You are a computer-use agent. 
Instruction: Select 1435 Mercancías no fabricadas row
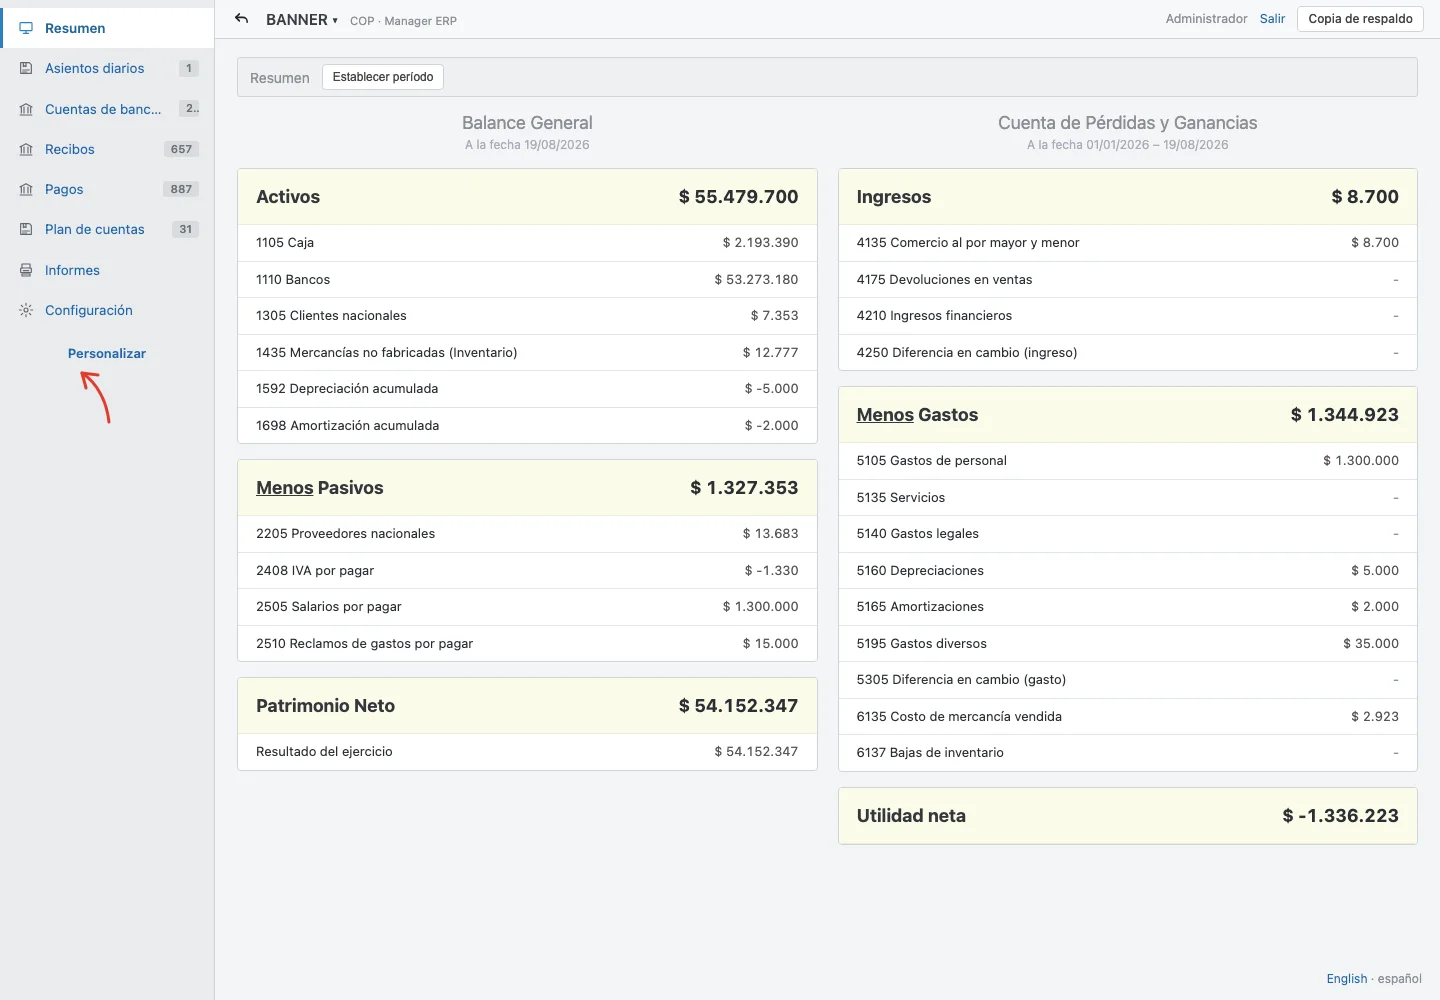pos(527,353)
